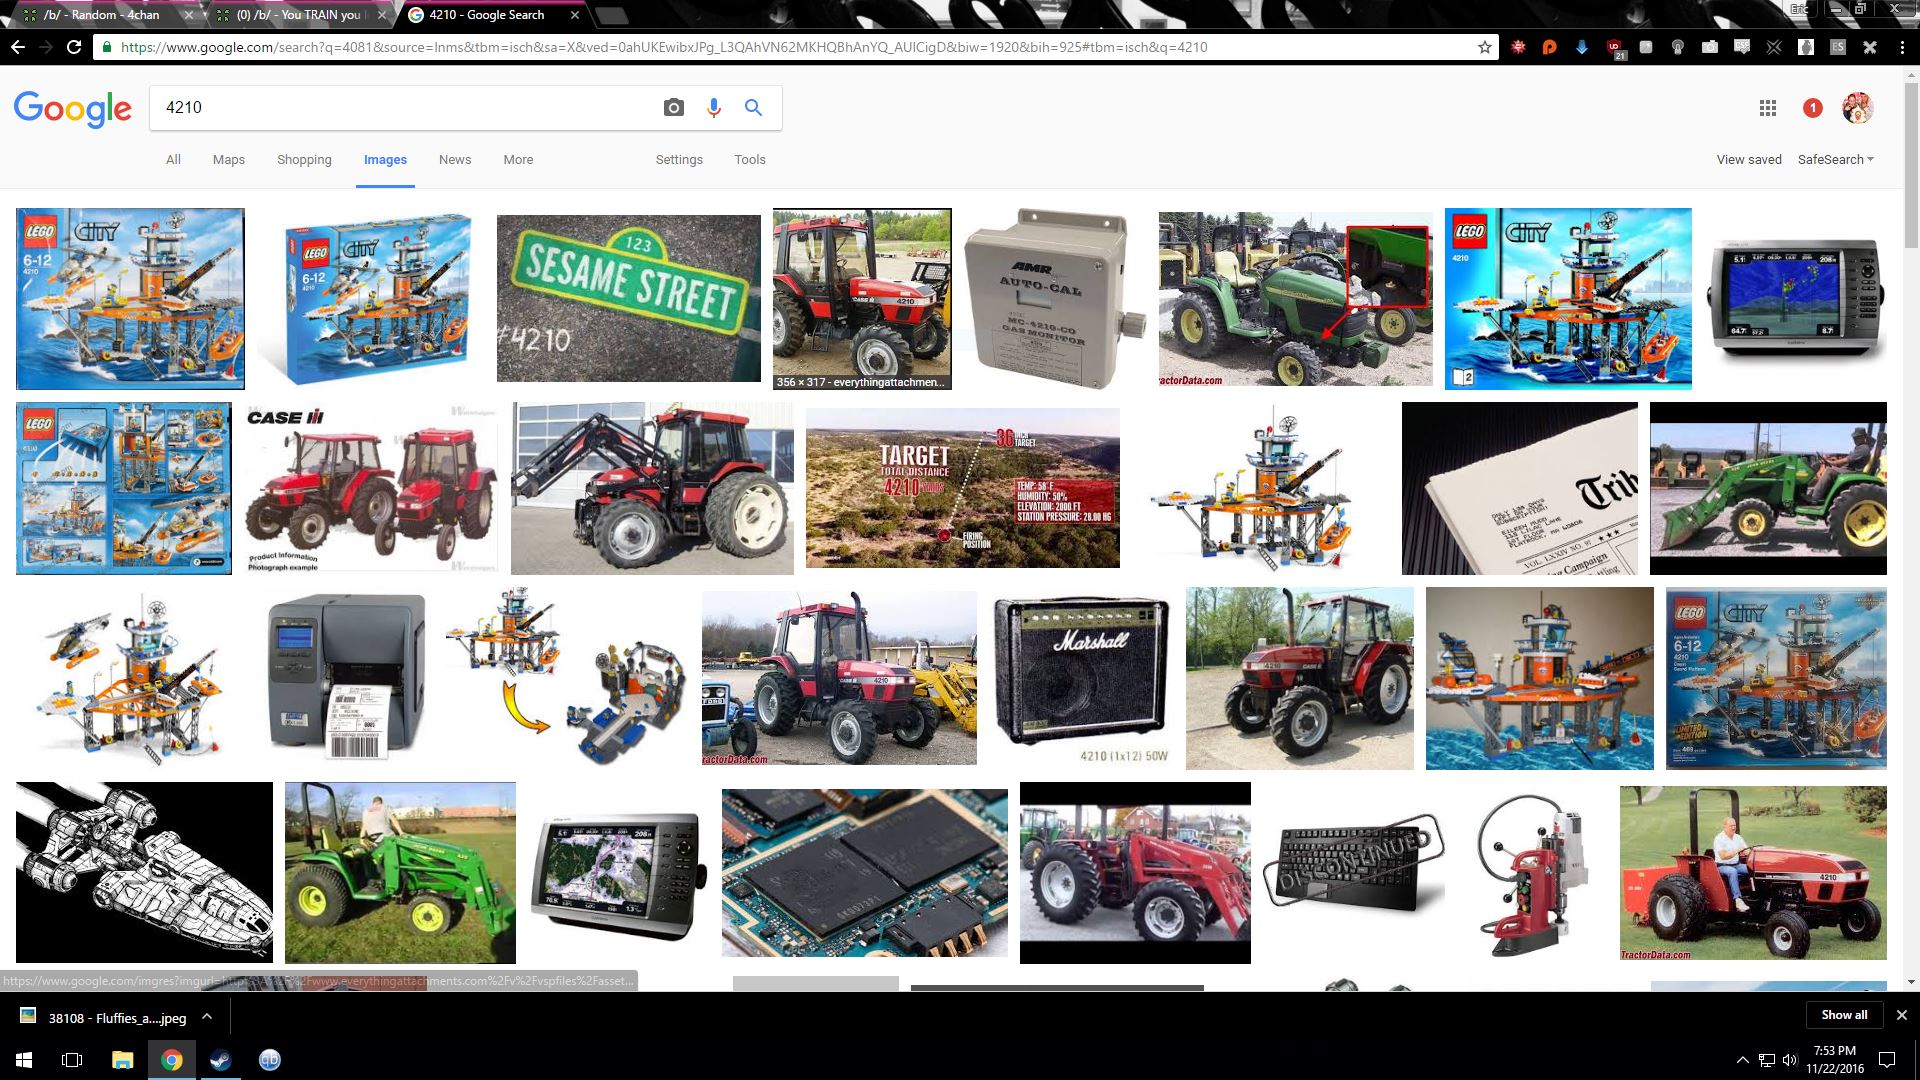
Task: Switch to the Maps tab
Action: pos(229,160)
